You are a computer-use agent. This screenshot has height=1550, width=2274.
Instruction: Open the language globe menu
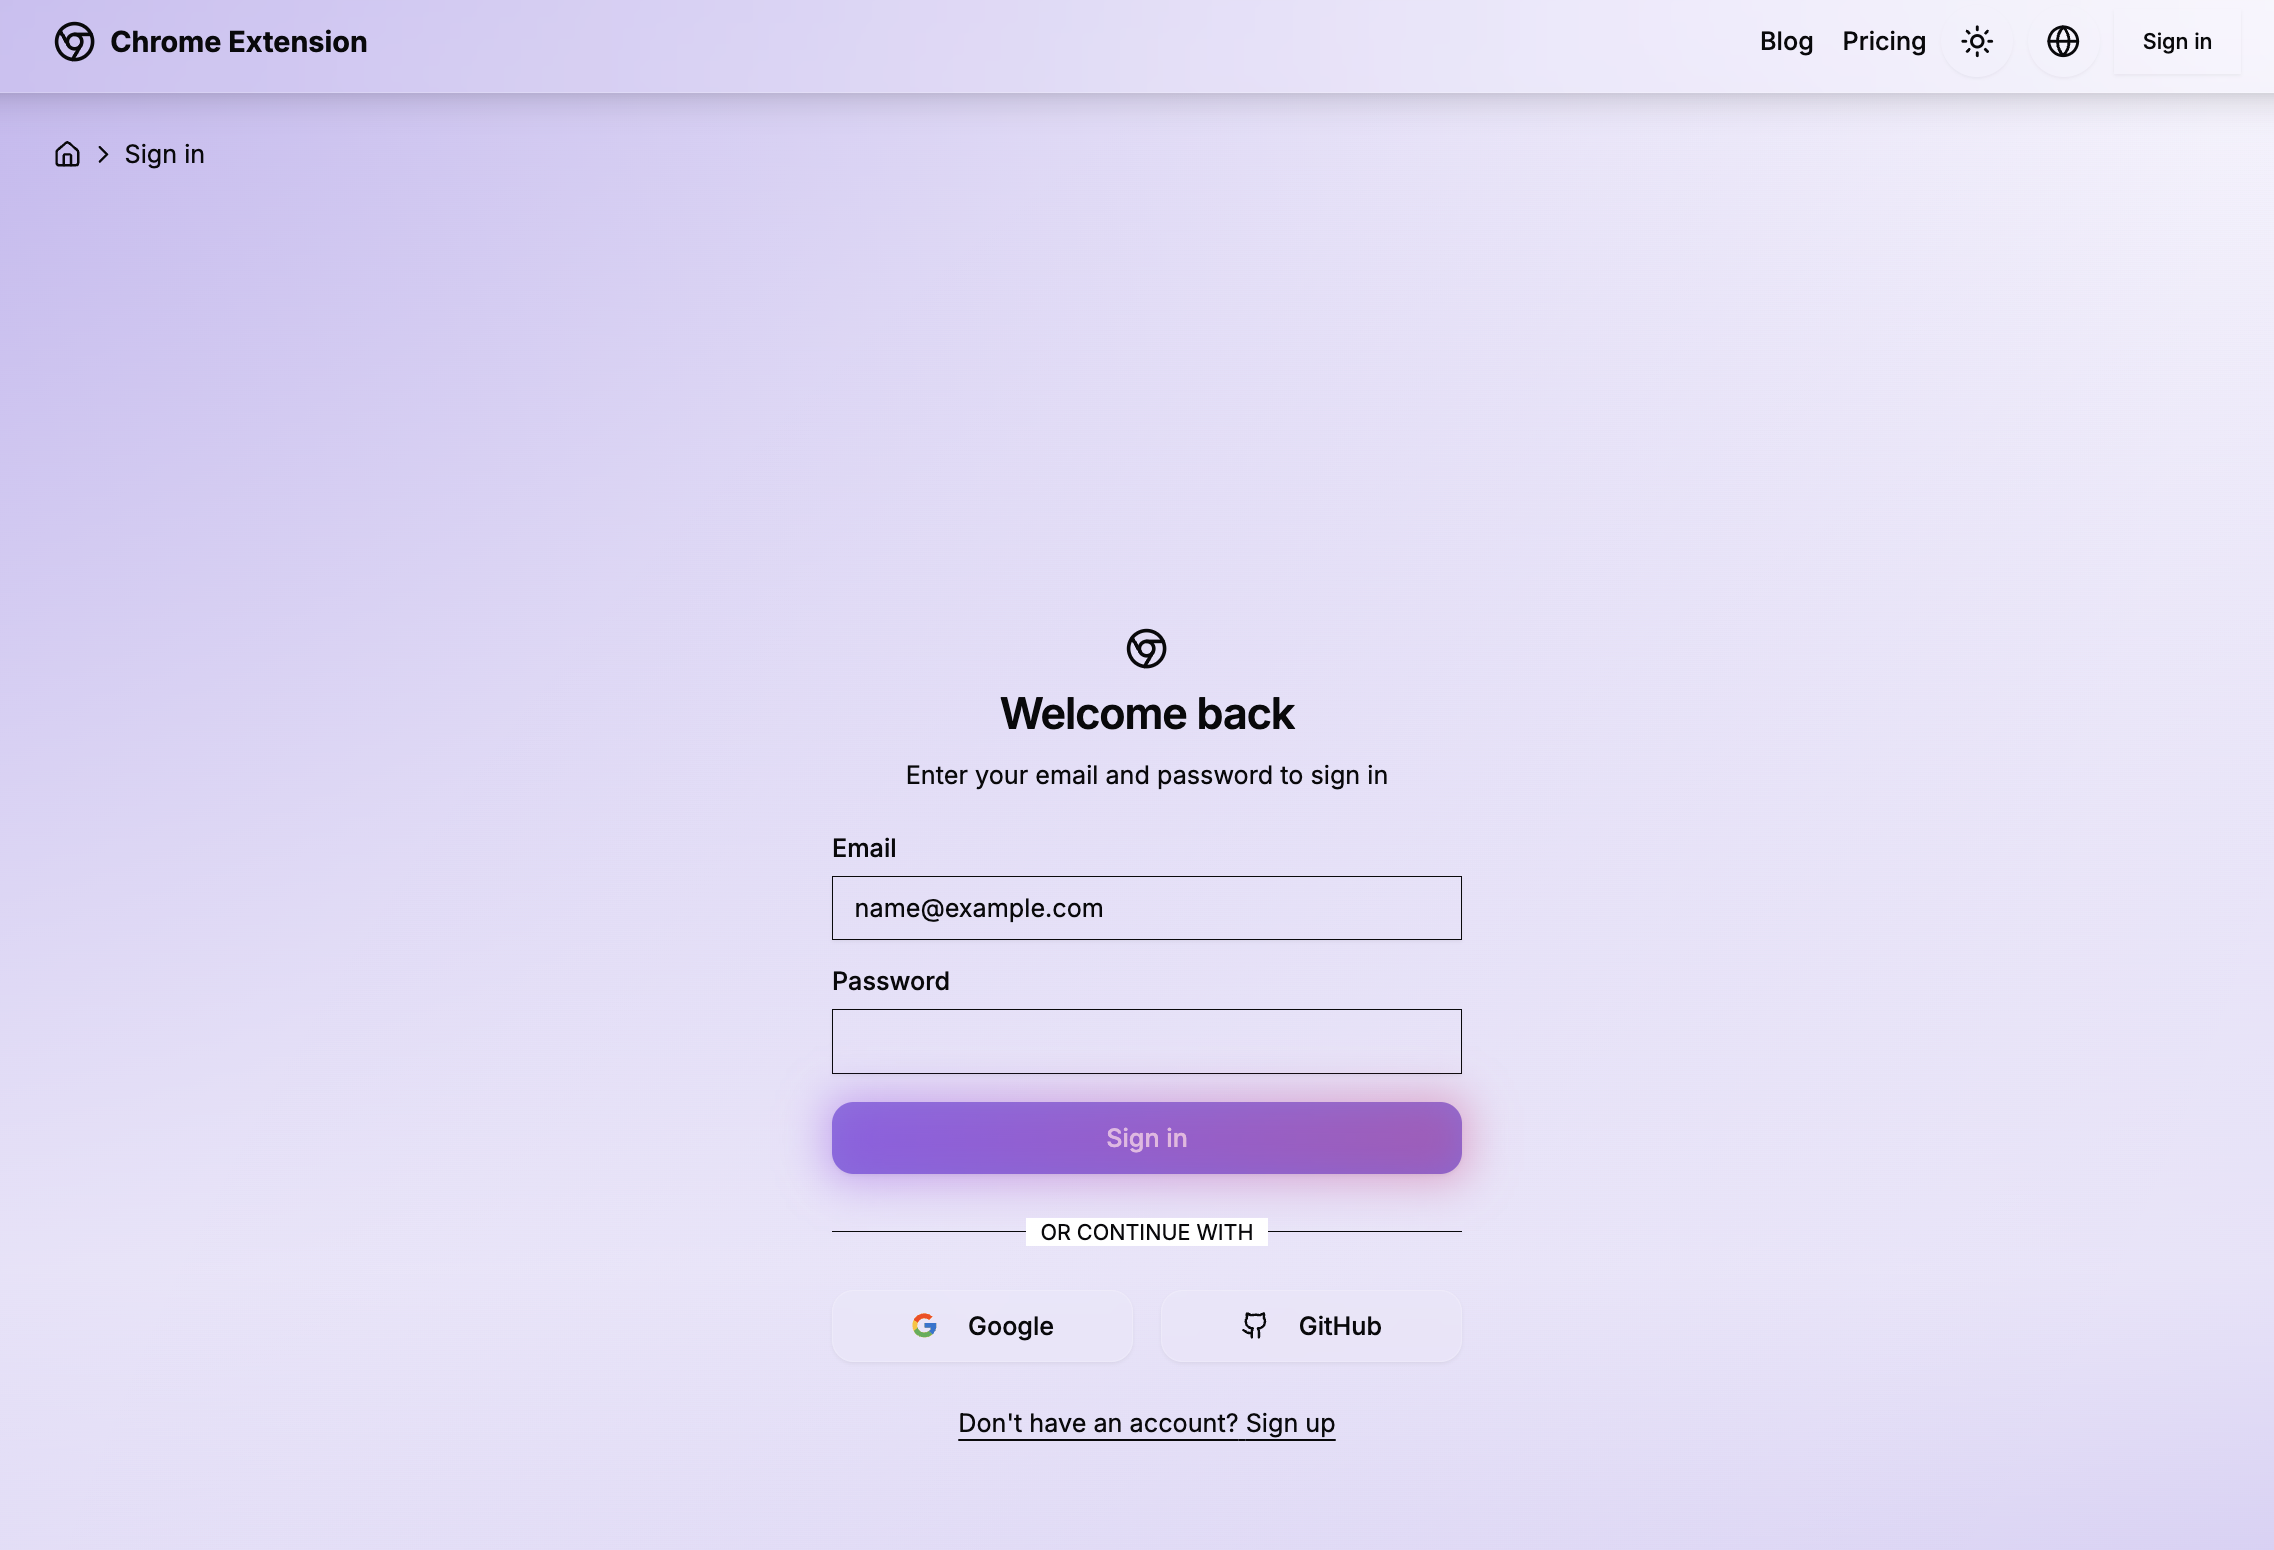2063,42
